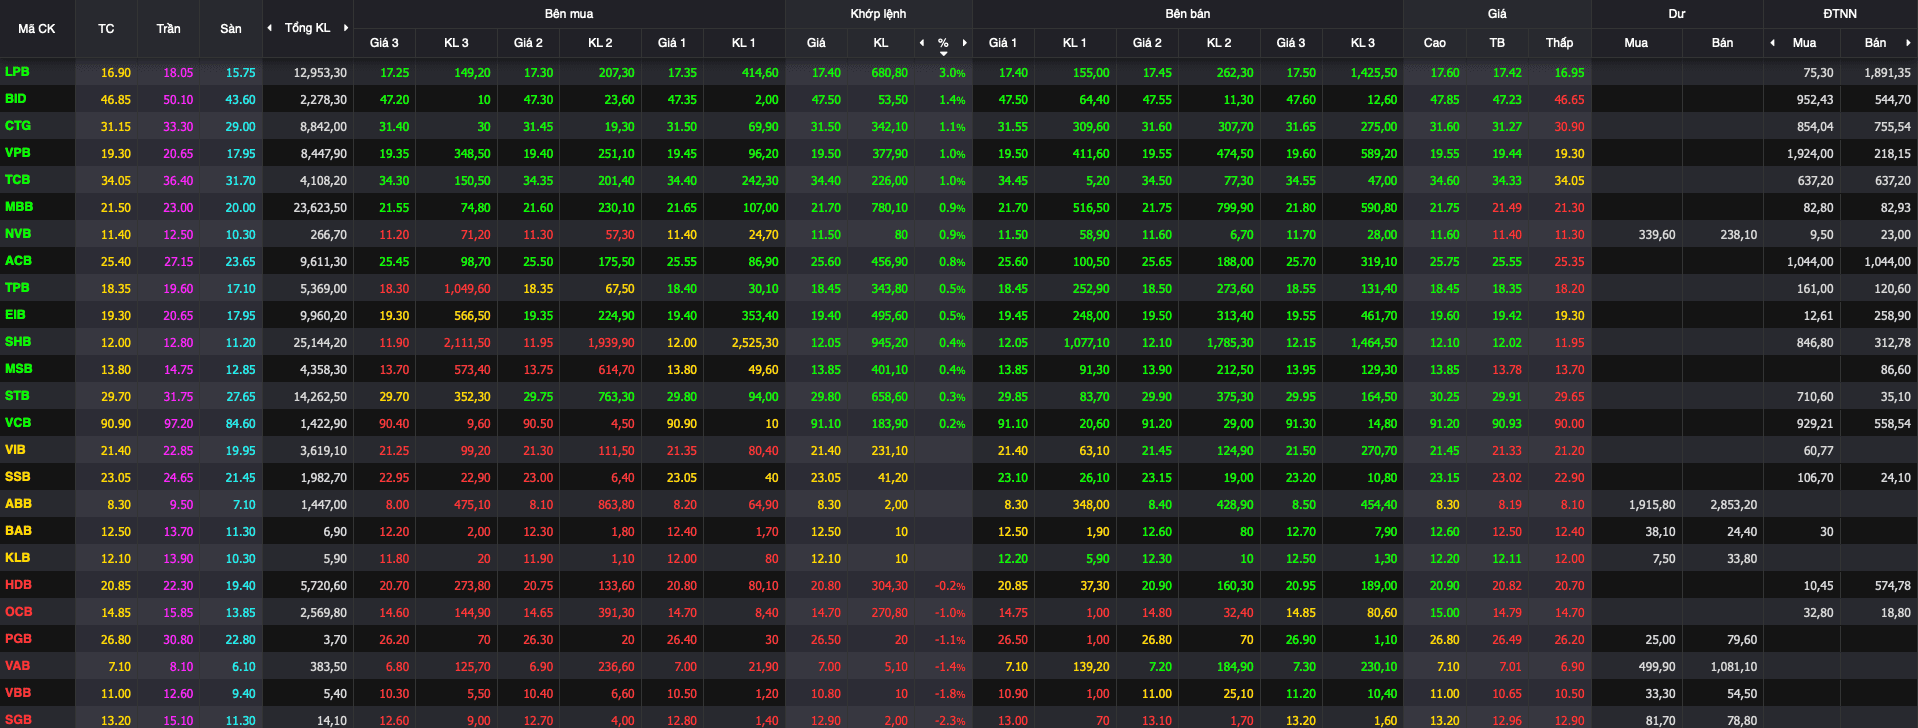Screen dimensions: 1918x728
Task: Select LPB total volume 12,953,30
Action: (320, 73)
